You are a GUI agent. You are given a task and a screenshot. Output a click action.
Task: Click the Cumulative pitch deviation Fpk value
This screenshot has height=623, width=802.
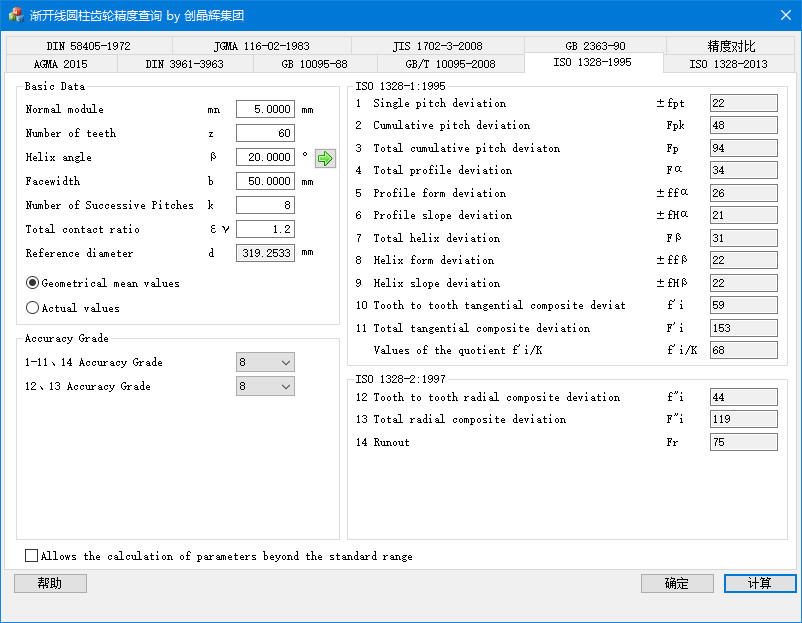coord(744,125)
